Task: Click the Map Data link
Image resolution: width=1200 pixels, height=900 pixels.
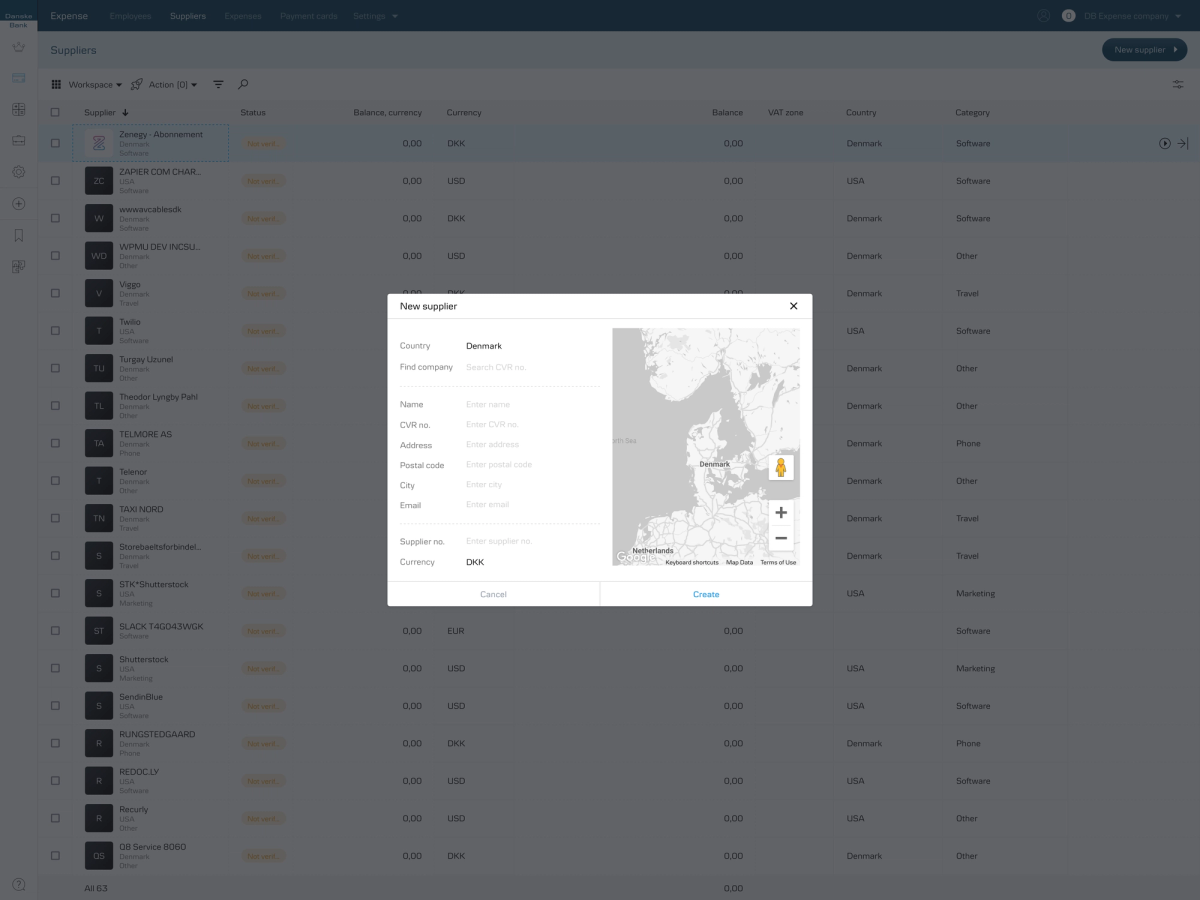Action: pos(739,563)
